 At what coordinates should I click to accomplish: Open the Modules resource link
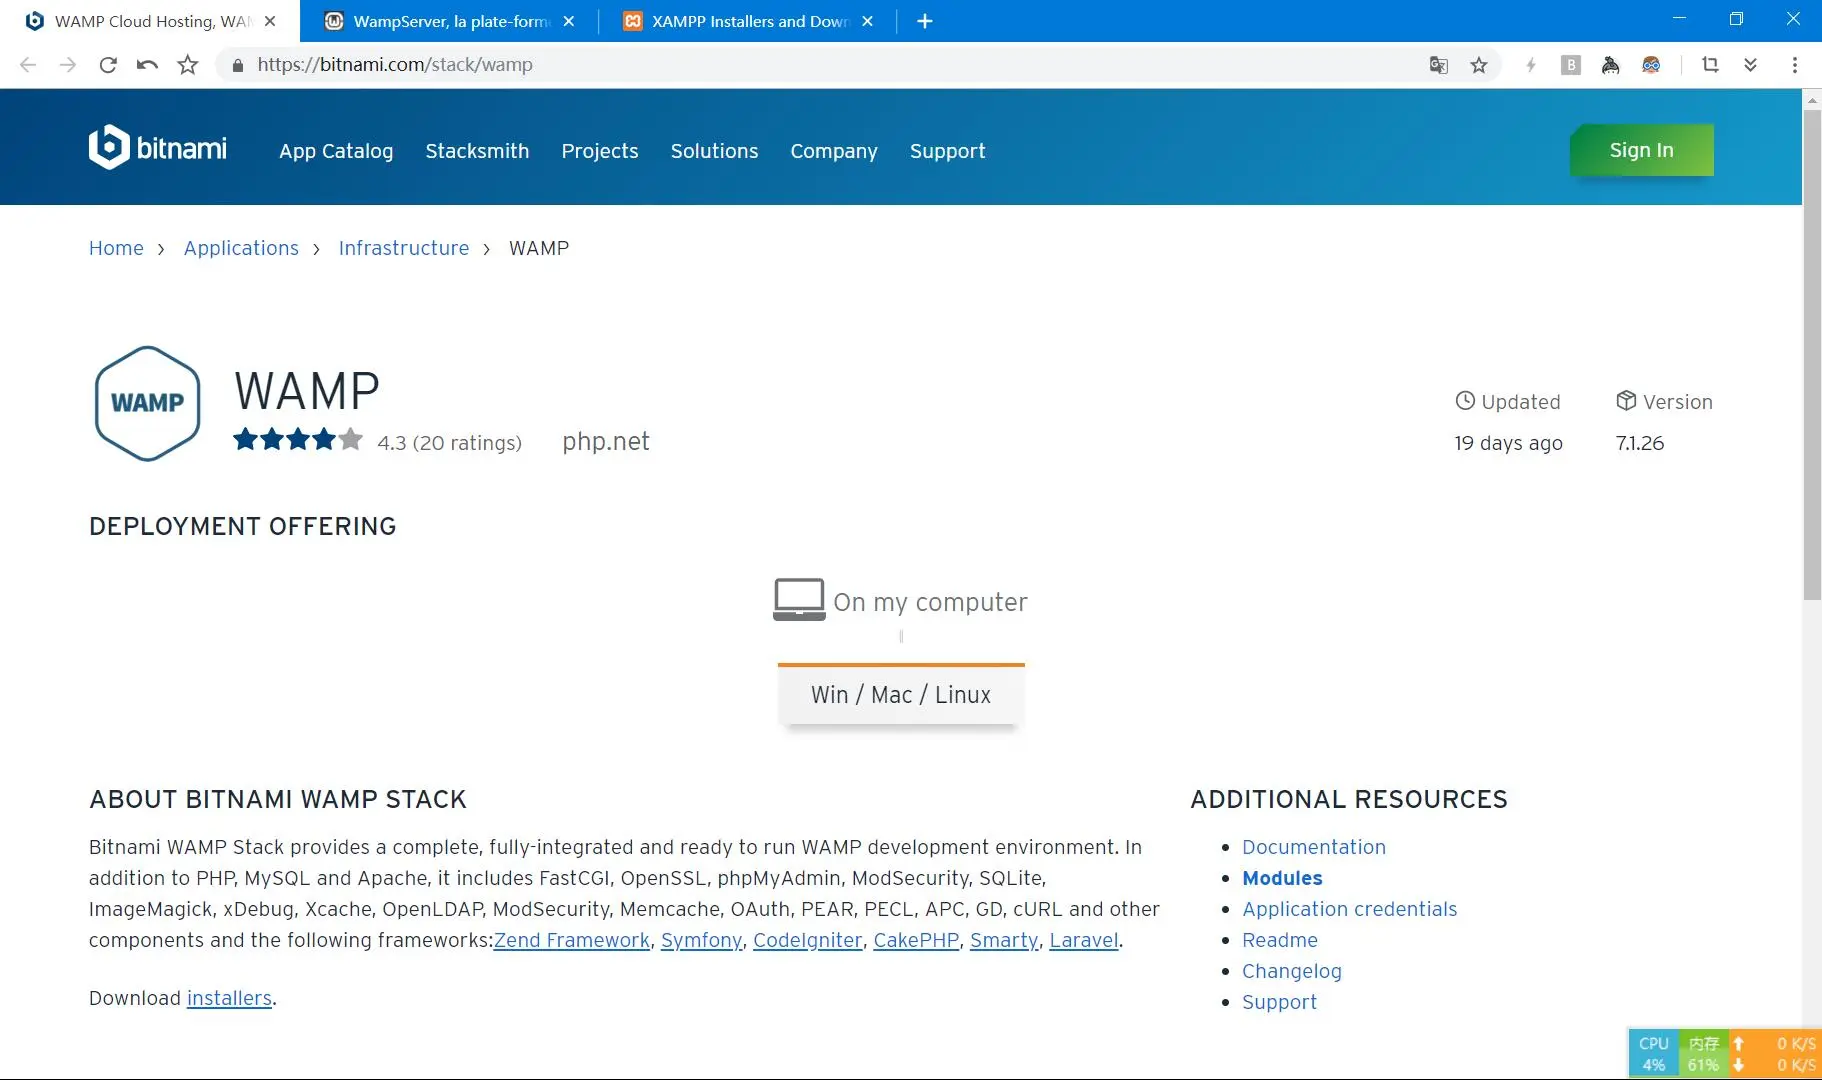1282,878
